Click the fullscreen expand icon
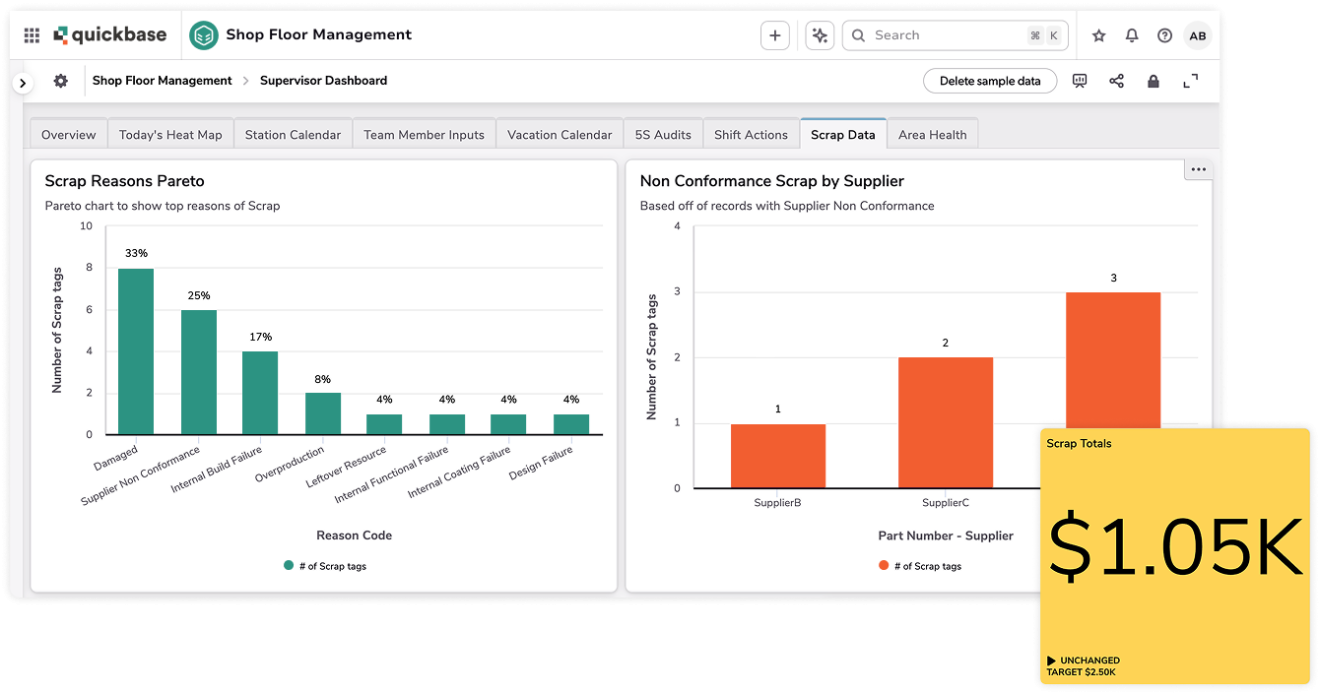 click(x=1190, y=80)
